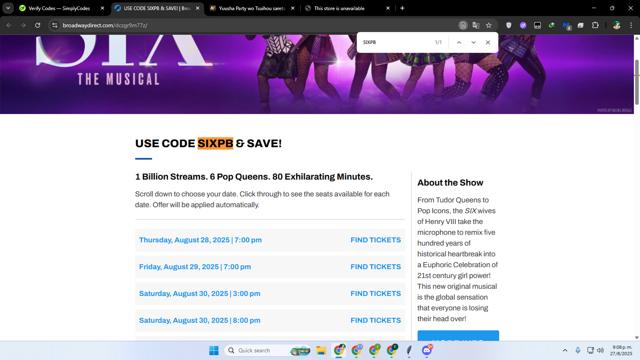Open Thursday, August 28, 2025 date link
Screen dimensions: 640x360
[200, 240]
